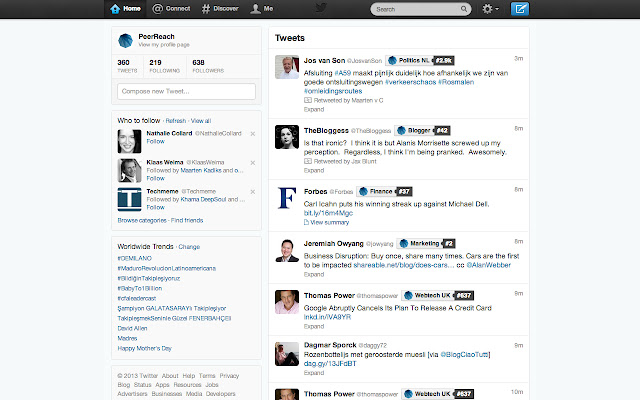
Task: Open the Help footer link
Action: click(x=189, y=376)
